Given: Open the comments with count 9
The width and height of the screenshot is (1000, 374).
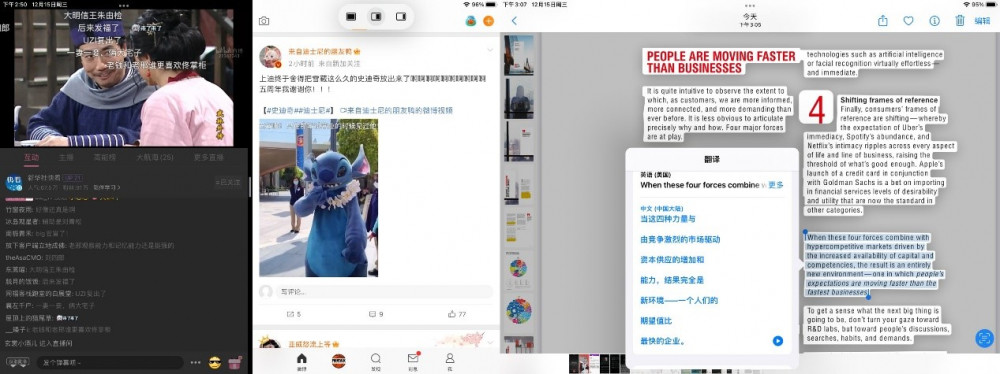Looking at the screenshot, I should coord(376,314).
